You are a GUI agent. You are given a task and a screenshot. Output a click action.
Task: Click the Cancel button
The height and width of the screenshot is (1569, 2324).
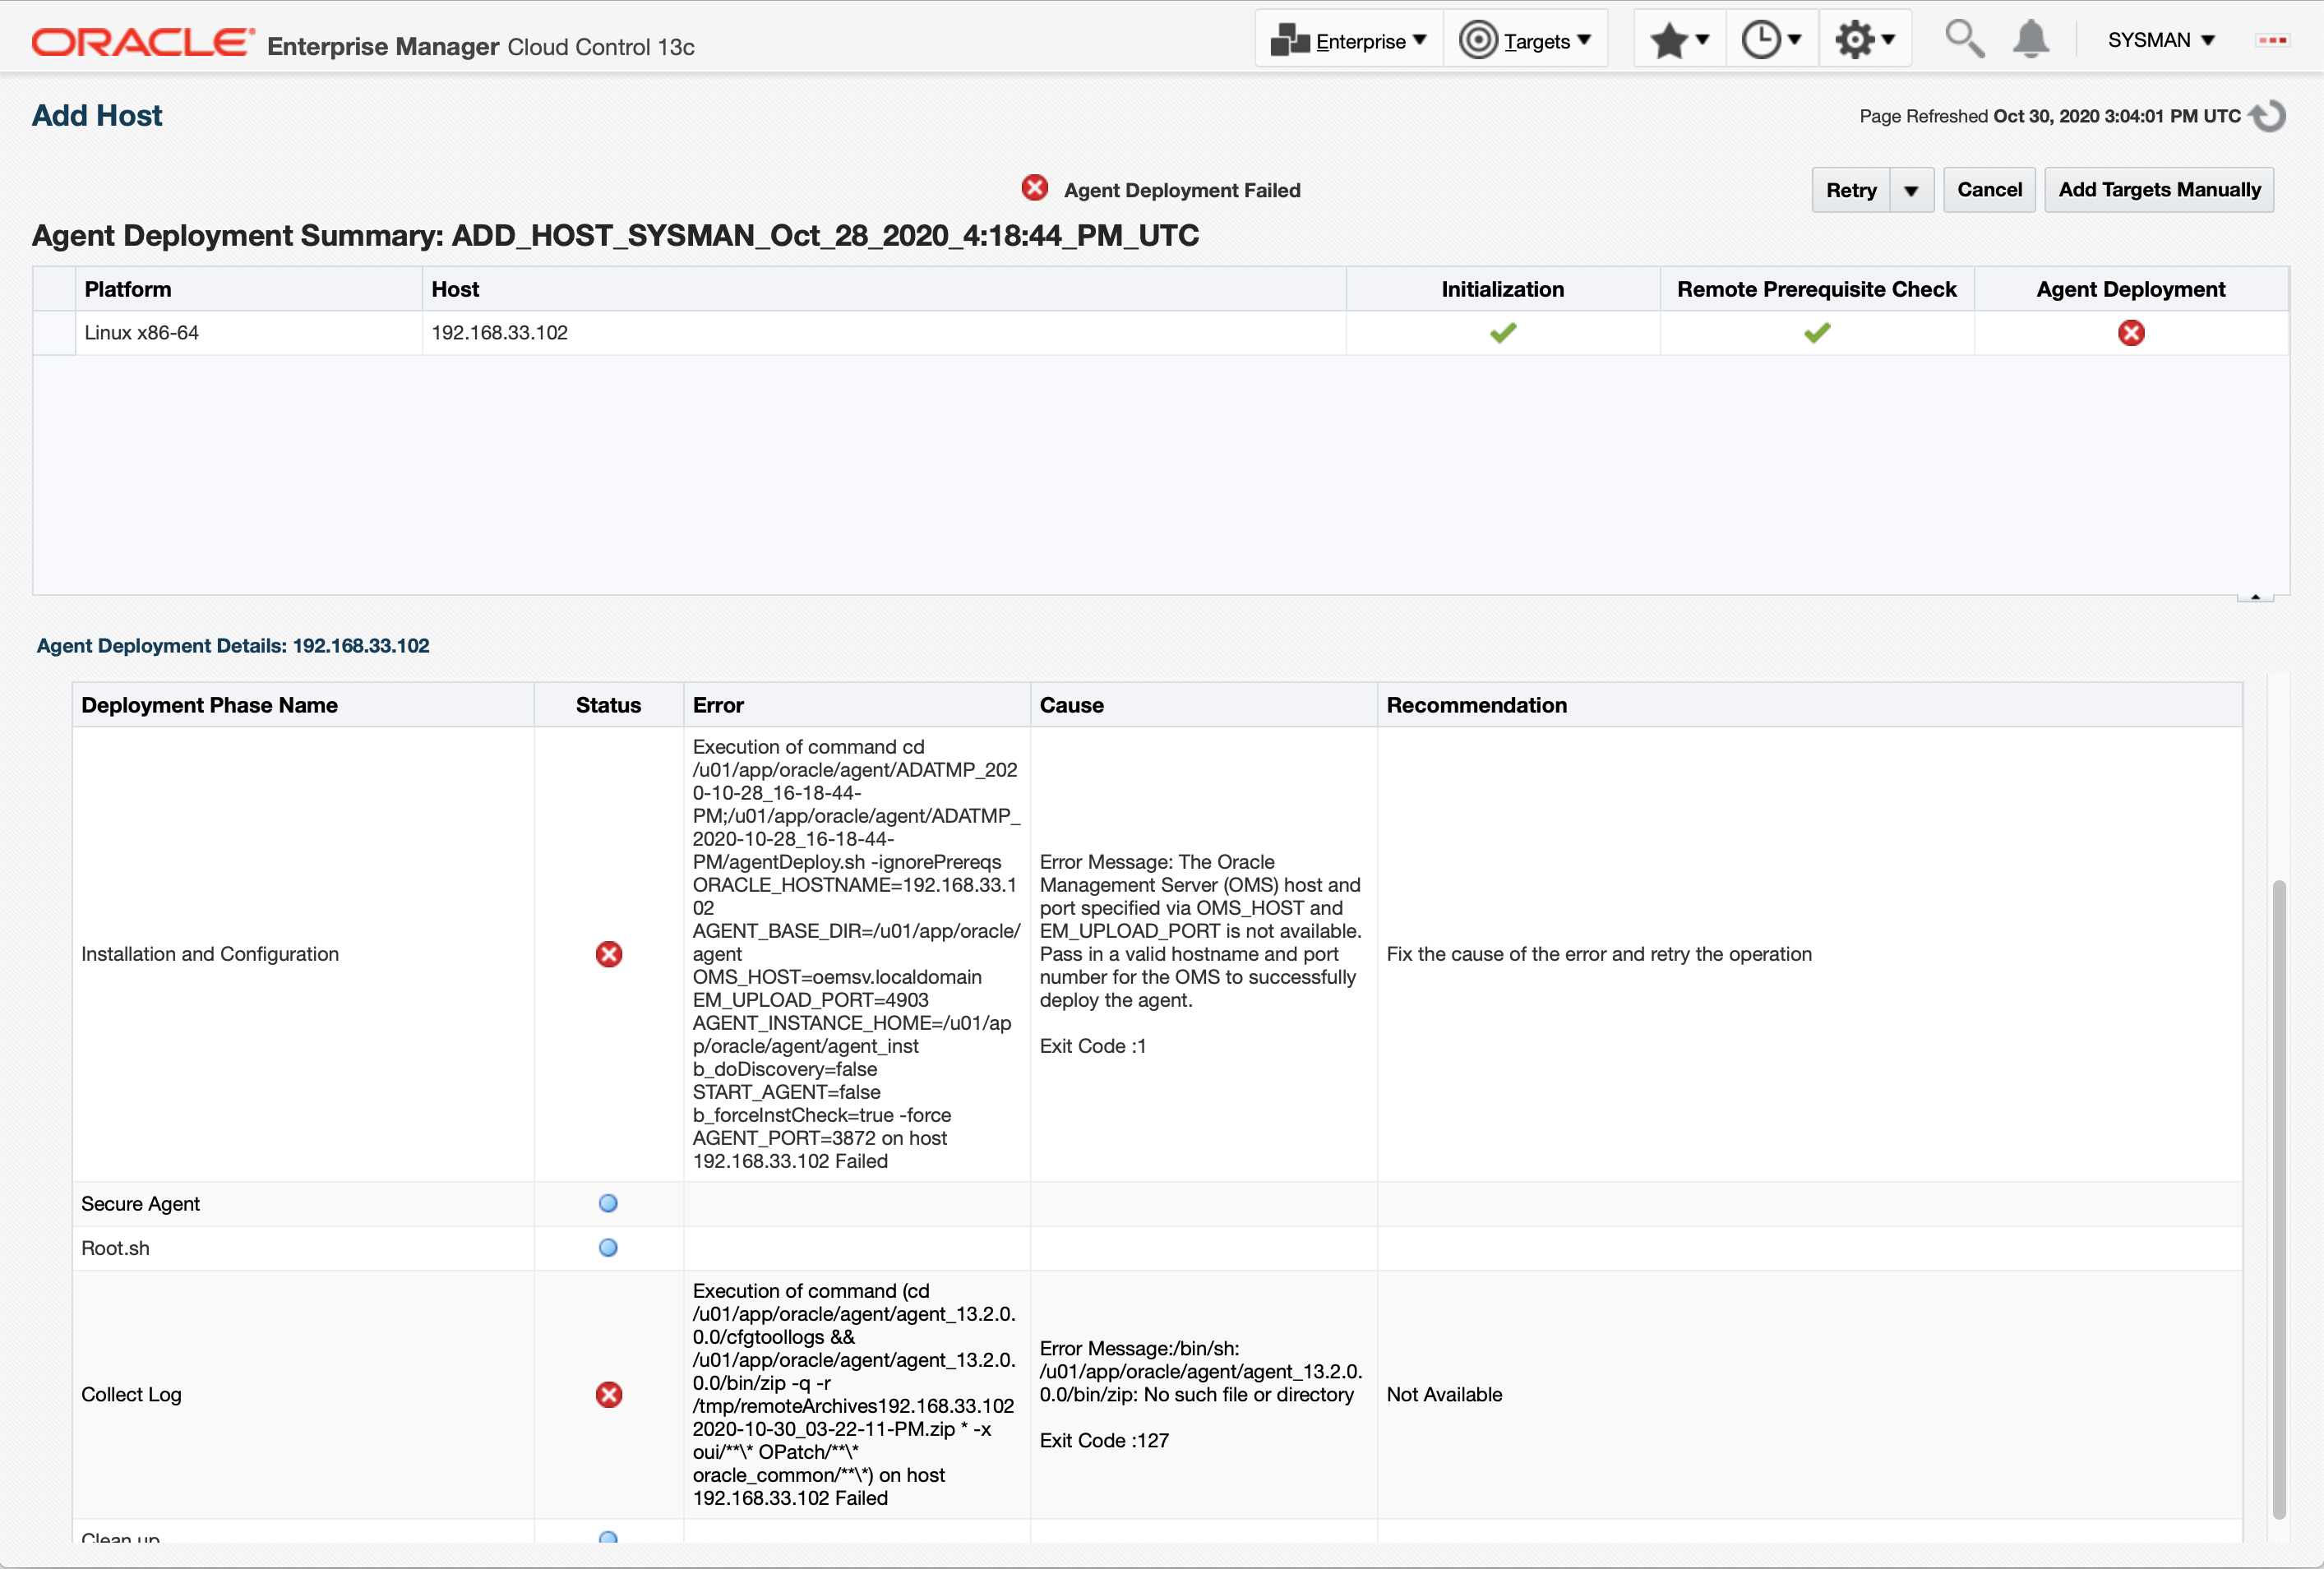pos(1989,190)
